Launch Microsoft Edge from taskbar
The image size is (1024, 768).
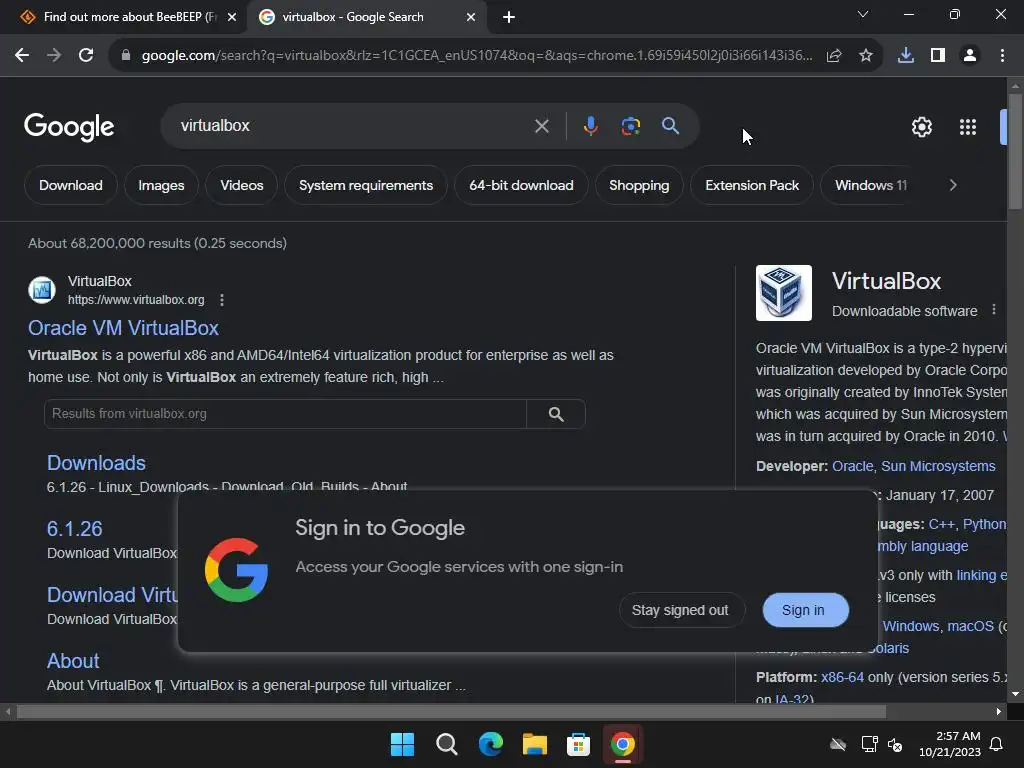(490, 744)
